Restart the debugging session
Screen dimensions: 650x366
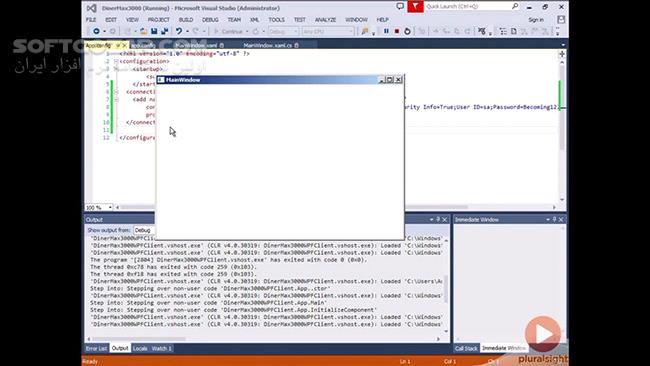(407, 31)
